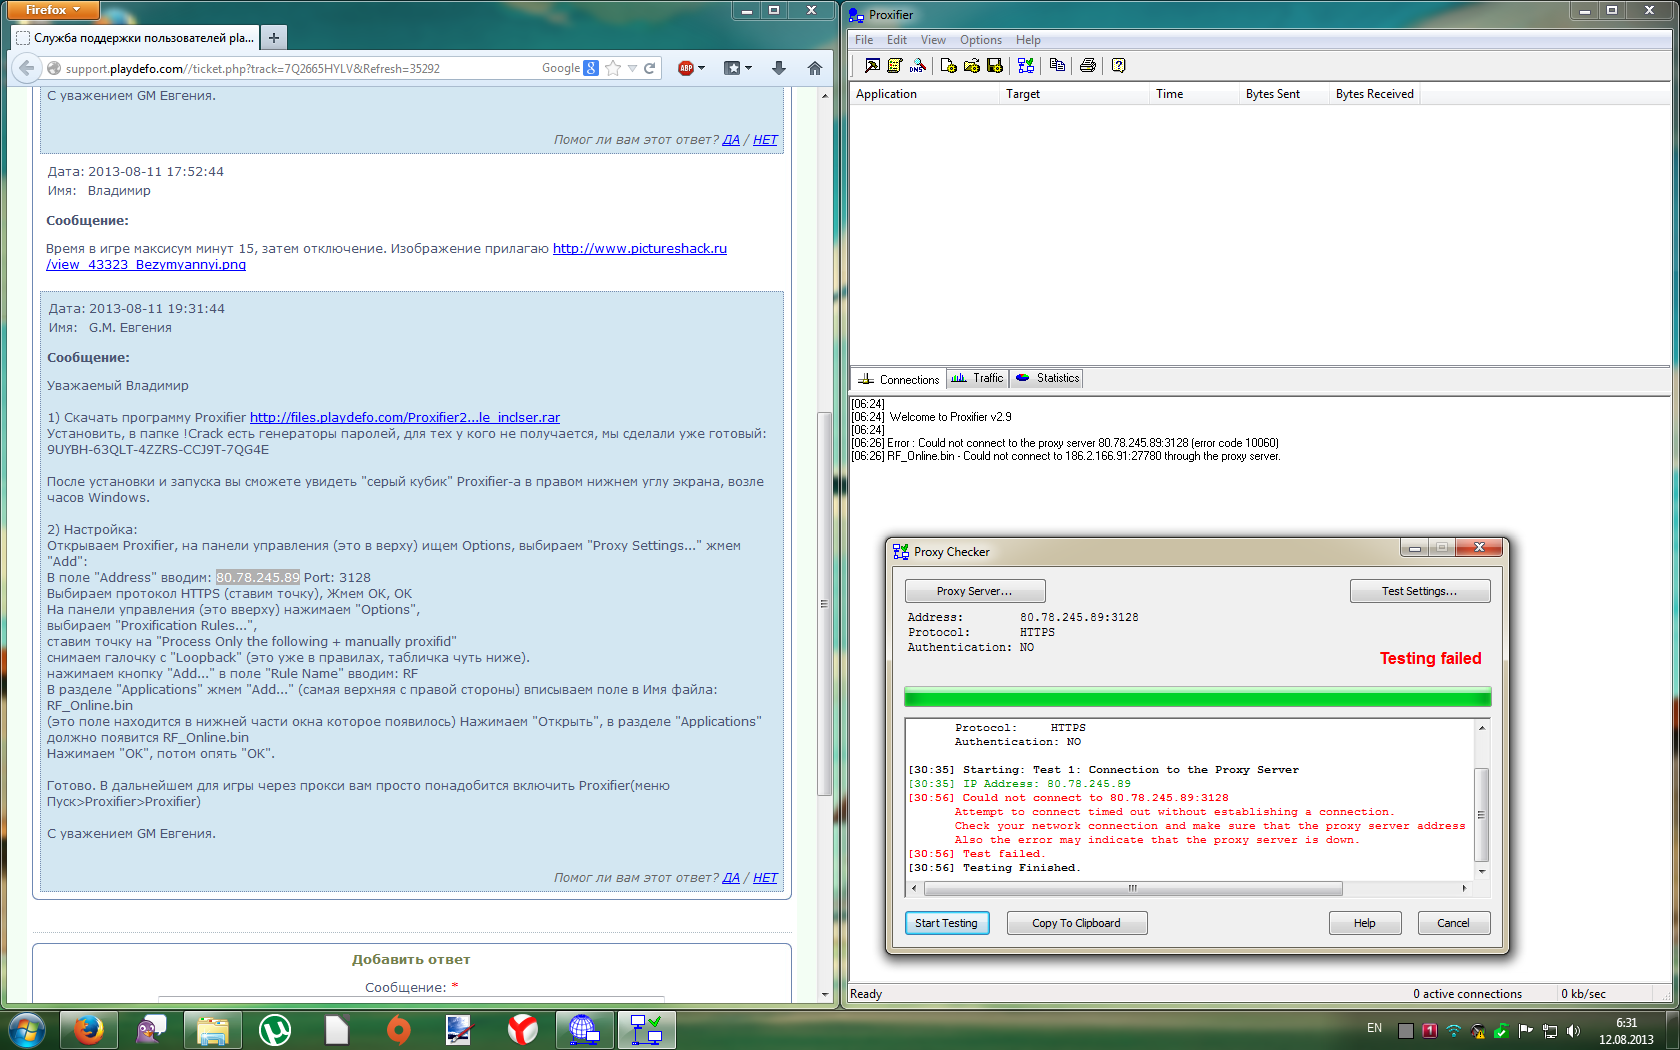The image size is (1680, 1050).
Task: Click the lower НЕТ feedback link
Action: pyautogui.click(x=765, y=877)
